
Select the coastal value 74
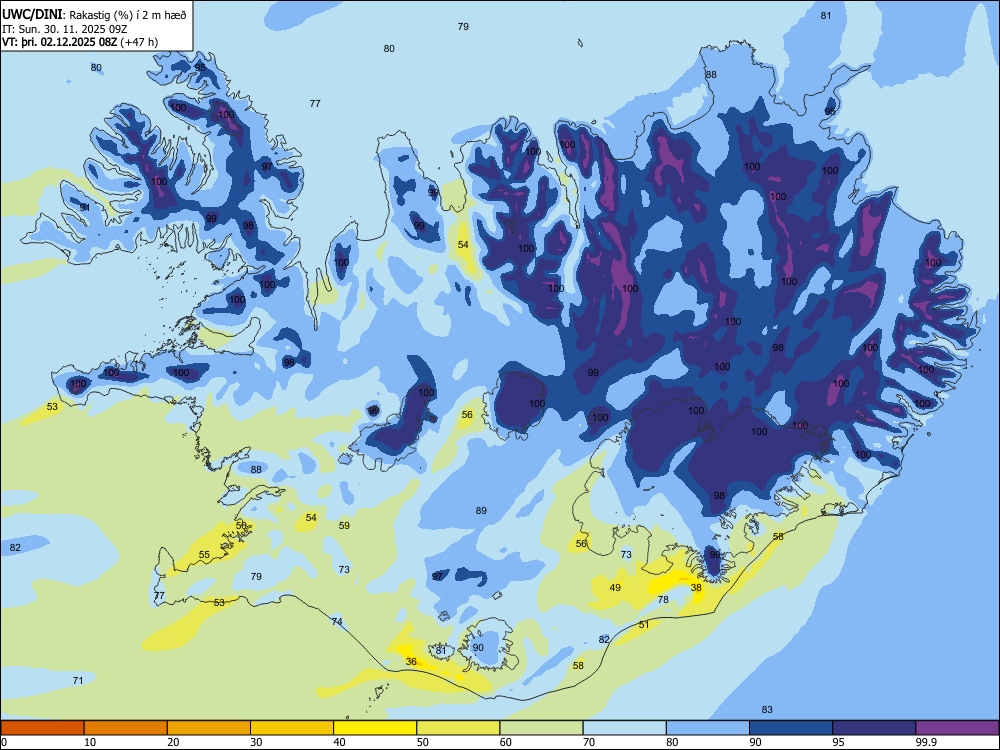click(337, 621)
